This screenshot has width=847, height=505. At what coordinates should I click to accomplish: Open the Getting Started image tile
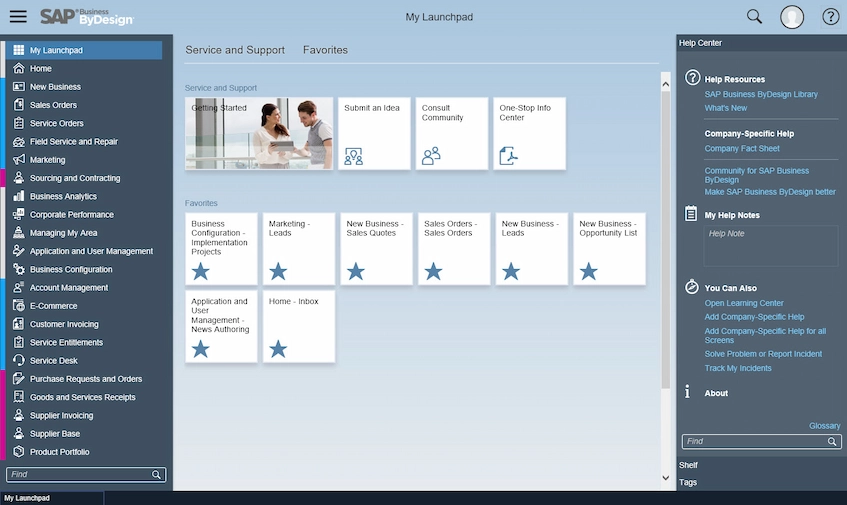259,133
